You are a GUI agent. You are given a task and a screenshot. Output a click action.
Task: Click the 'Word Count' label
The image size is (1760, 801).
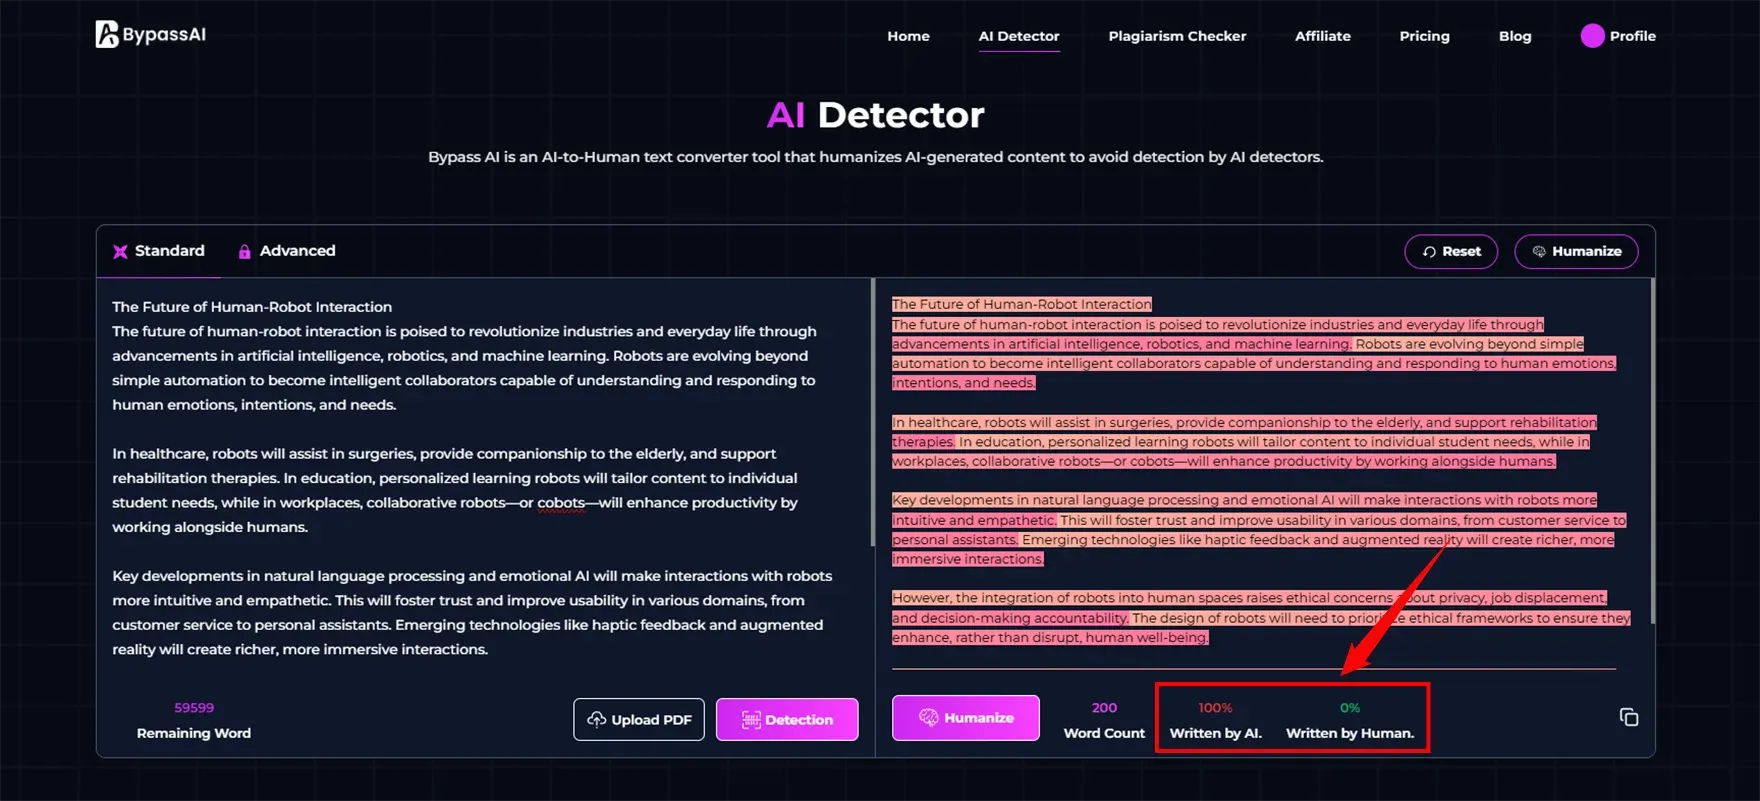[1104, 733]
